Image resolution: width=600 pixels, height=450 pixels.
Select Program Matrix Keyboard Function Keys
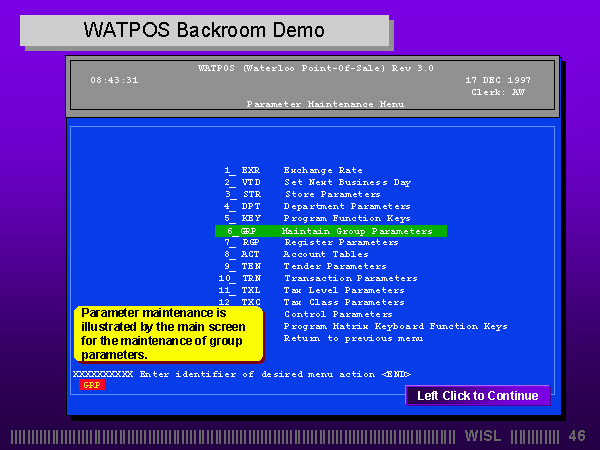click(x=395, y=326)
